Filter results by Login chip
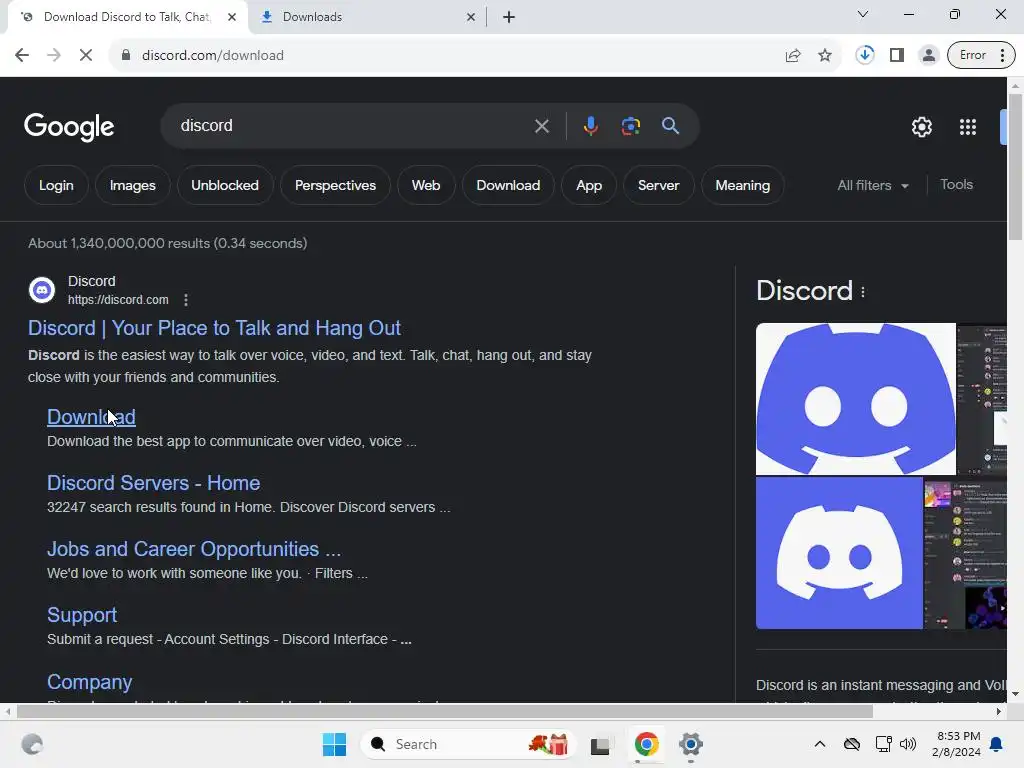1024x768 pixels. pyautogui.click(x=56, y=185)
